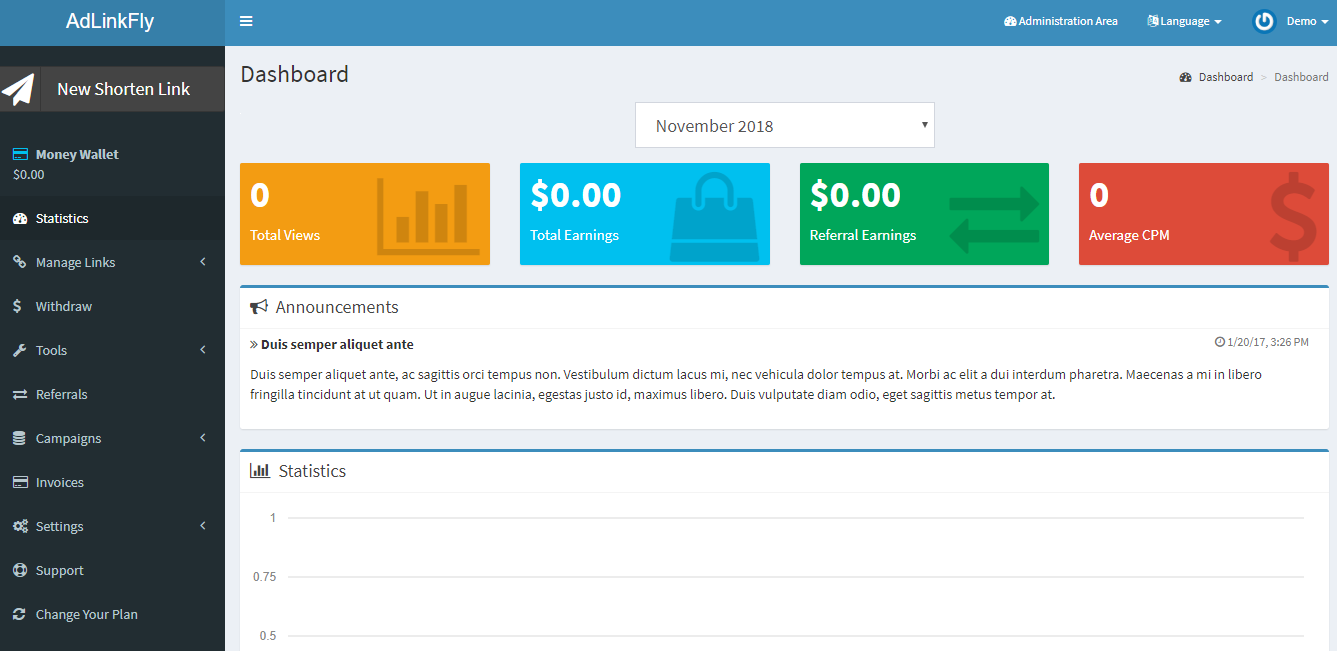Click the Average CPM red card

[x=1204, y=214]
